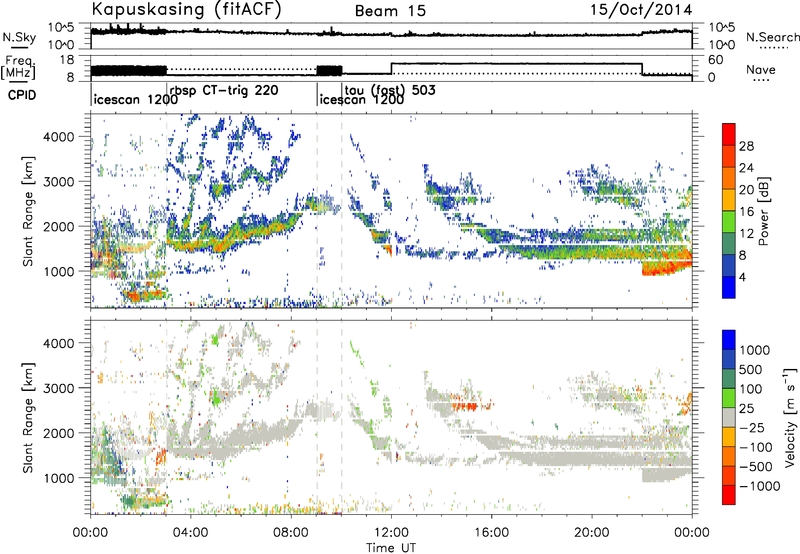800x554 pixels.
Task: Click the '04:00' time axis label
Action: point(191,533)
